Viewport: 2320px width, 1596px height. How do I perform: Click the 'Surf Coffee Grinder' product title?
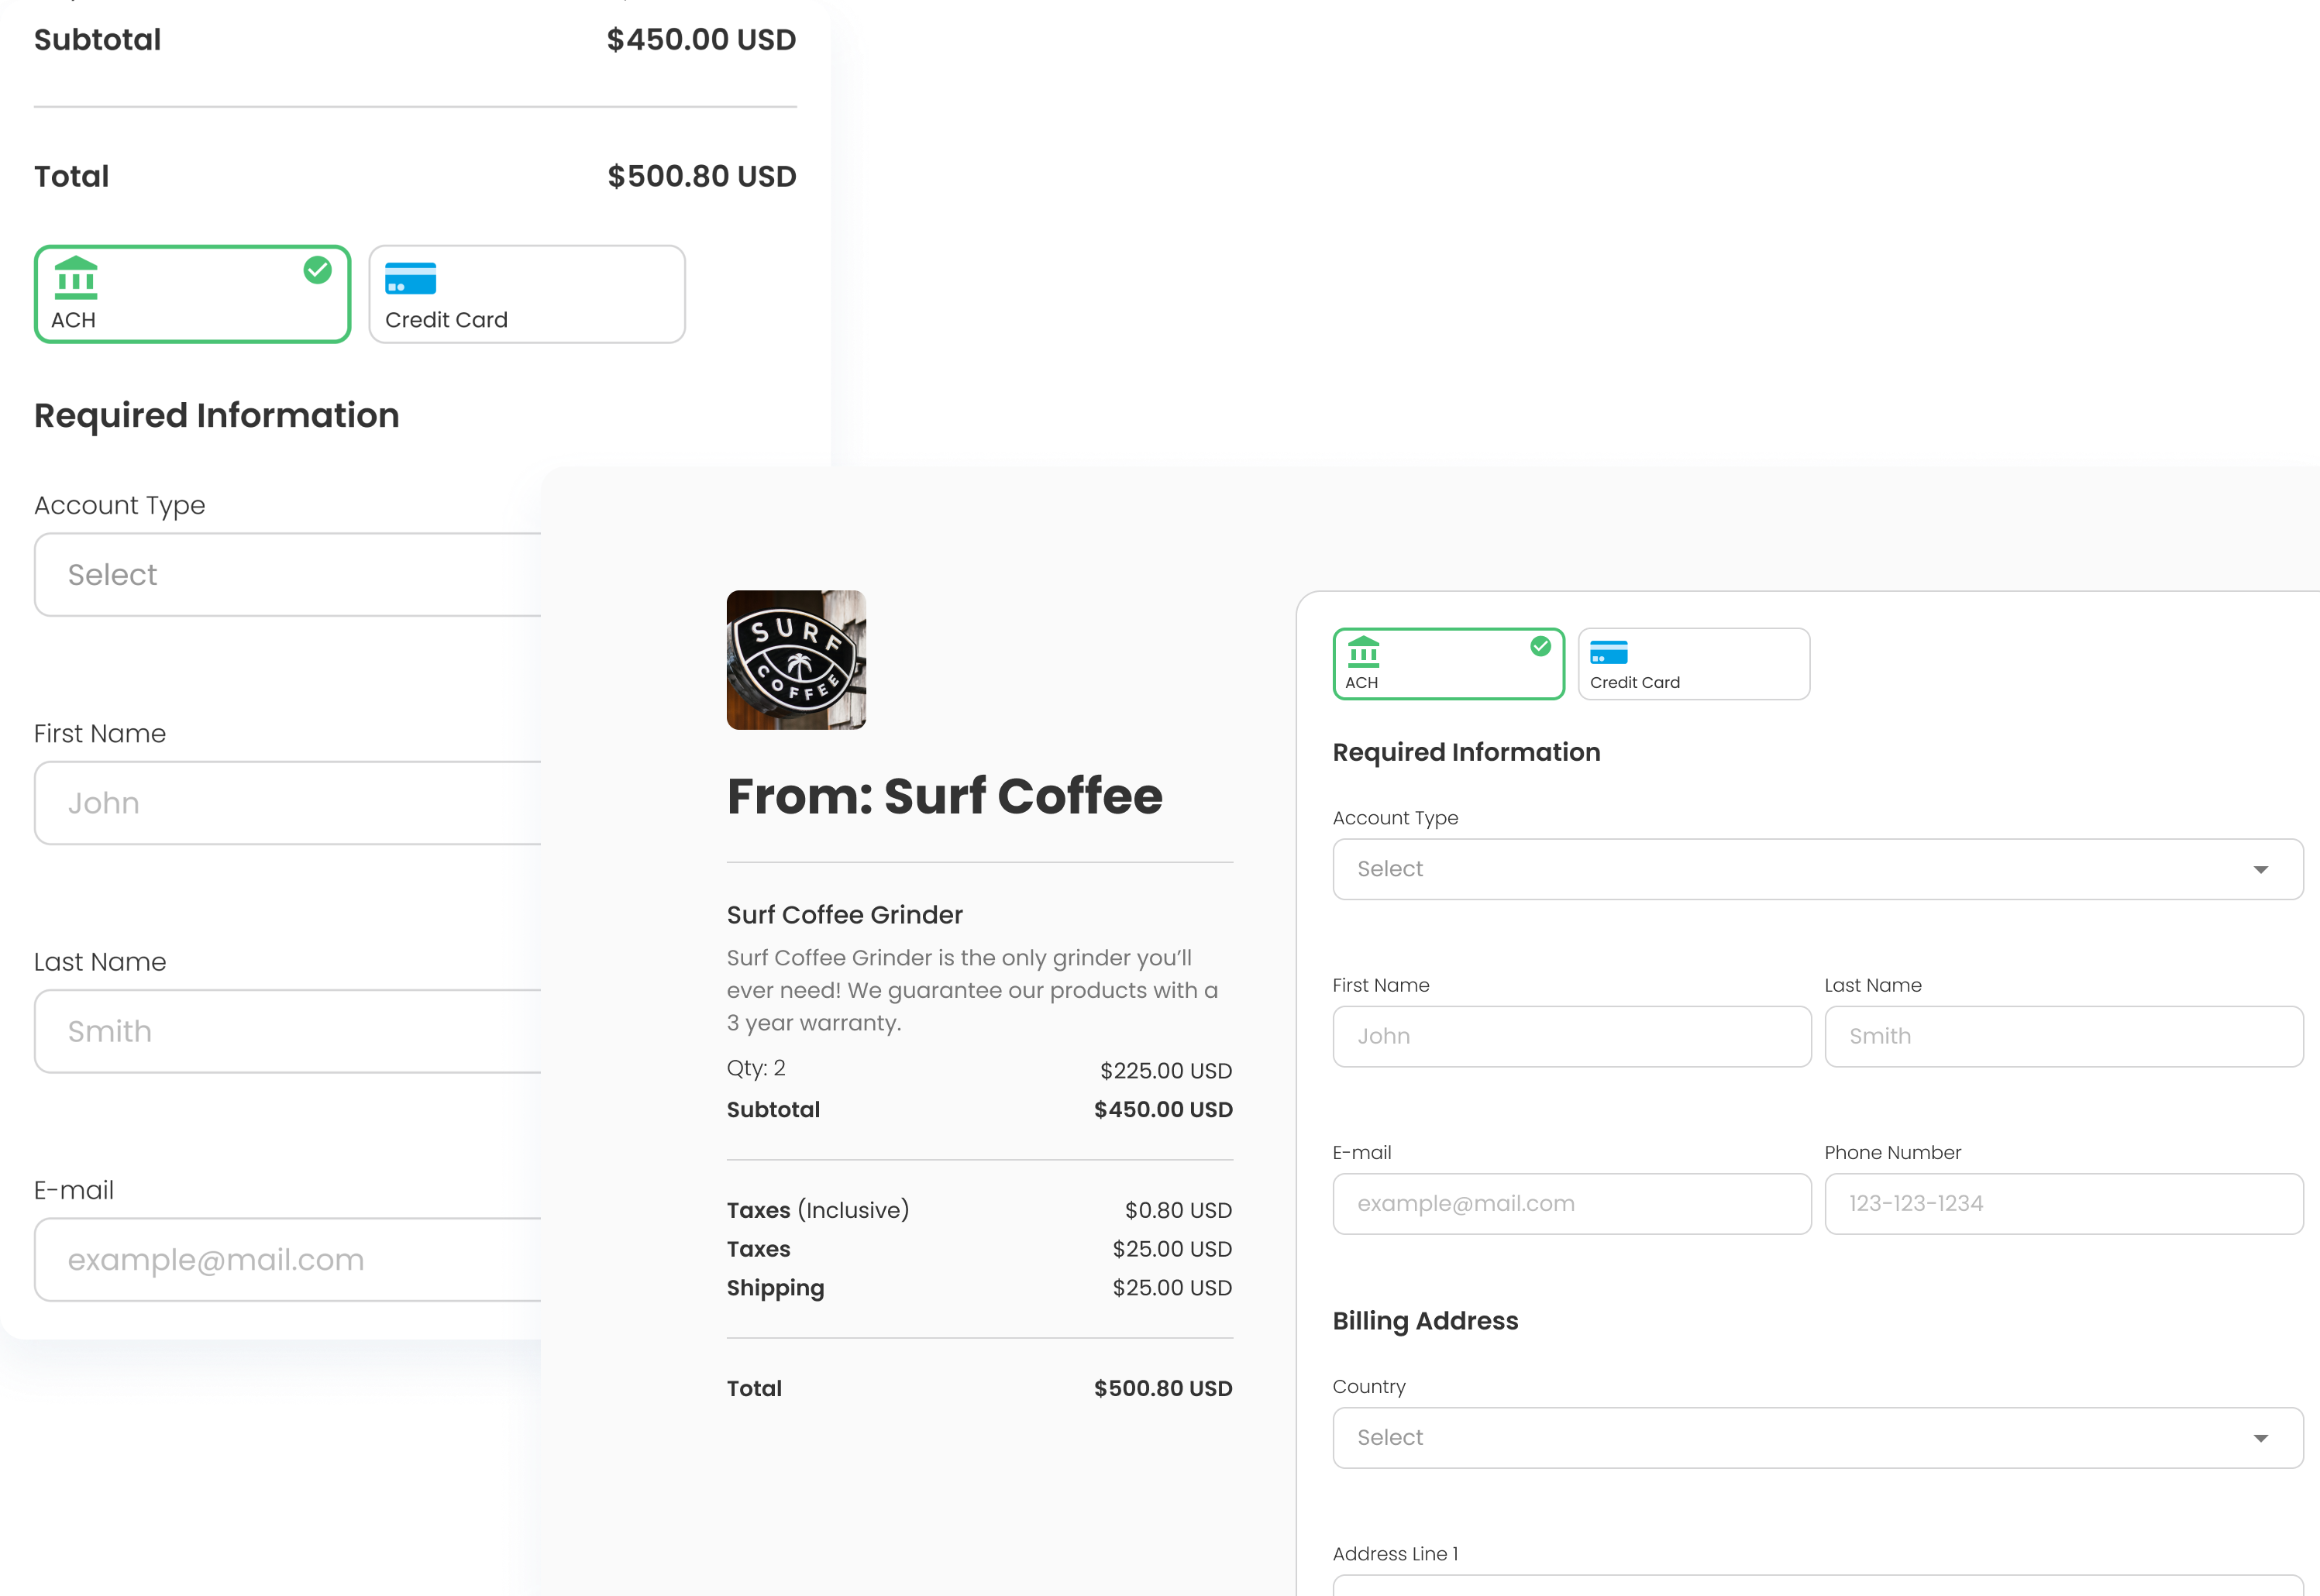[845, 915]
